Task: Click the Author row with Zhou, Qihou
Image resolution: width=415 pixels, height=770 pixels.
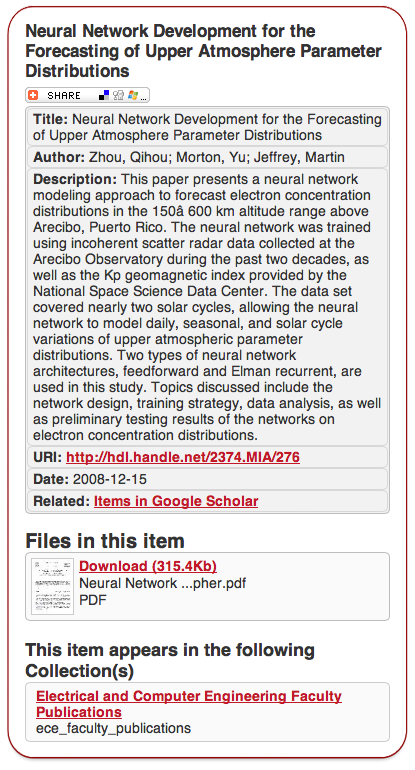Action: [x=207, y=158]
